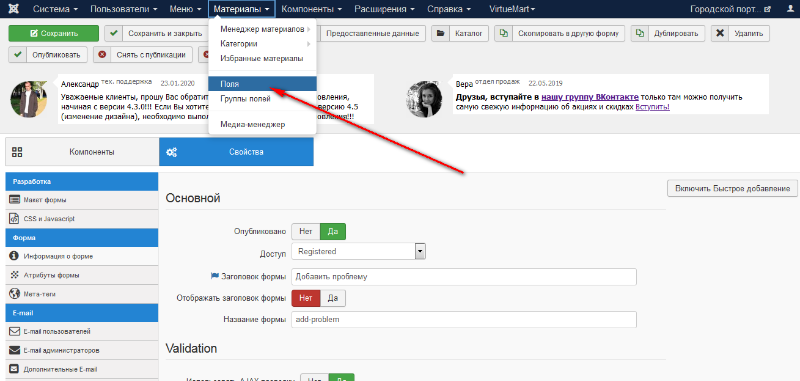800x381 pixels.
Task: Click the Форма sidebar header
Action: (82, 238)
